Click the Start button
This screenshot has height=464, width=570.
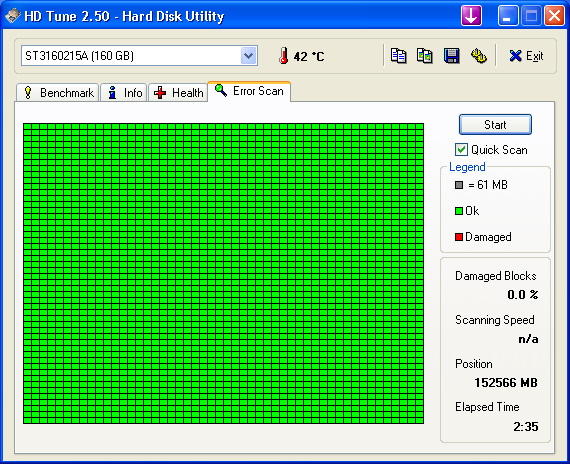coord(495,125)
